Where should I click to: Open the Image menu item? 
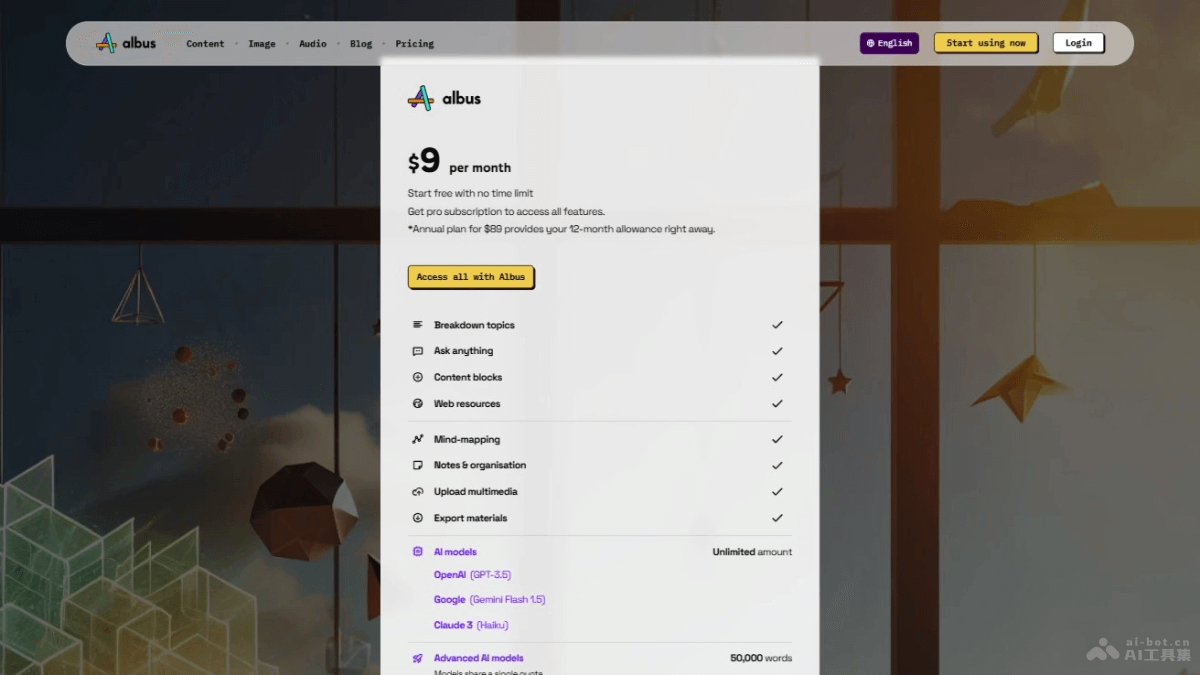tap(262, 44)
